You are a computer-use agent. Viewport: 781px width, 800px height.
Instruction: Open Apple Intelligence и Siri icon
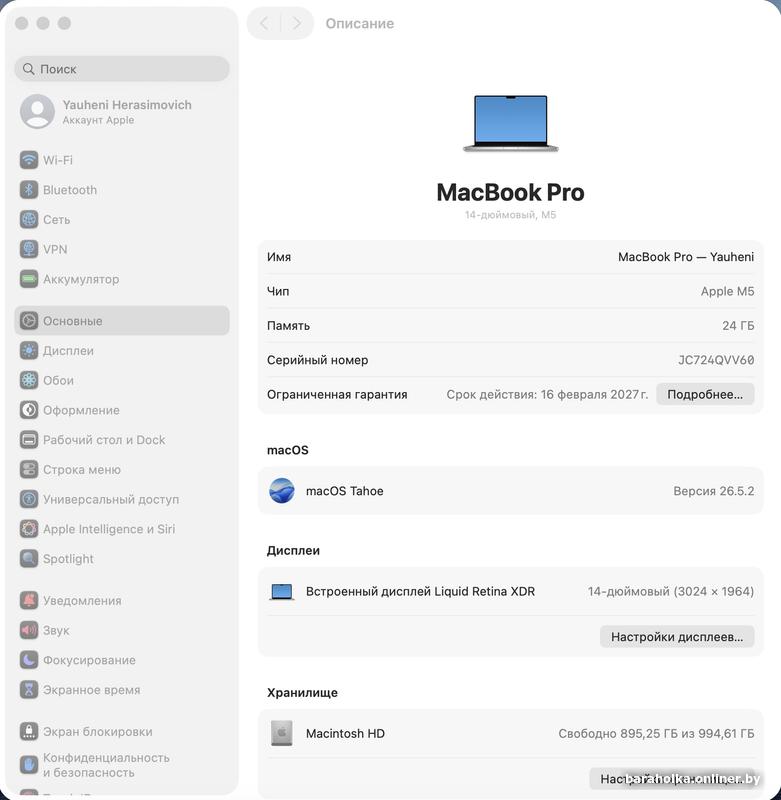[29, 529]
